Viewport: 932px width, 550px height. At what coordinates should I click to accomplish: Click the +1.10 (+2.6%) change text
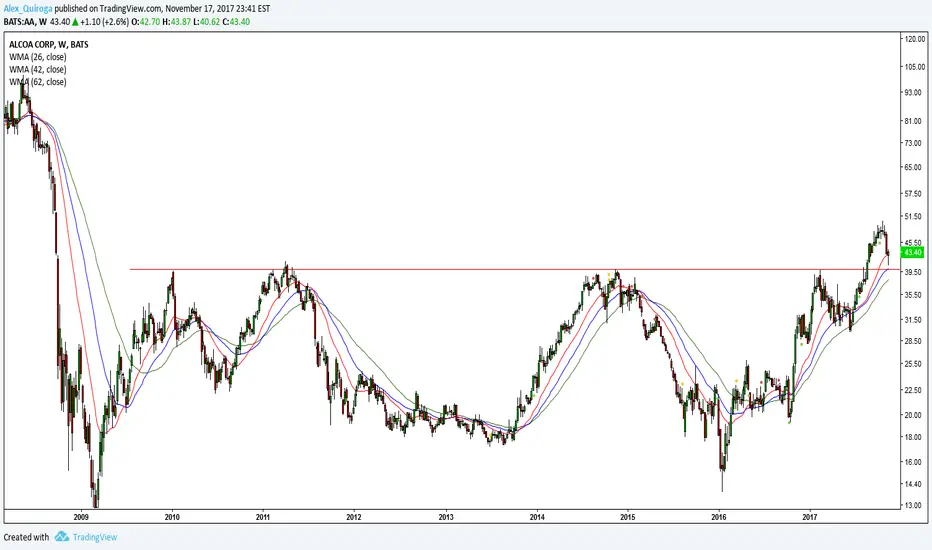105,22
